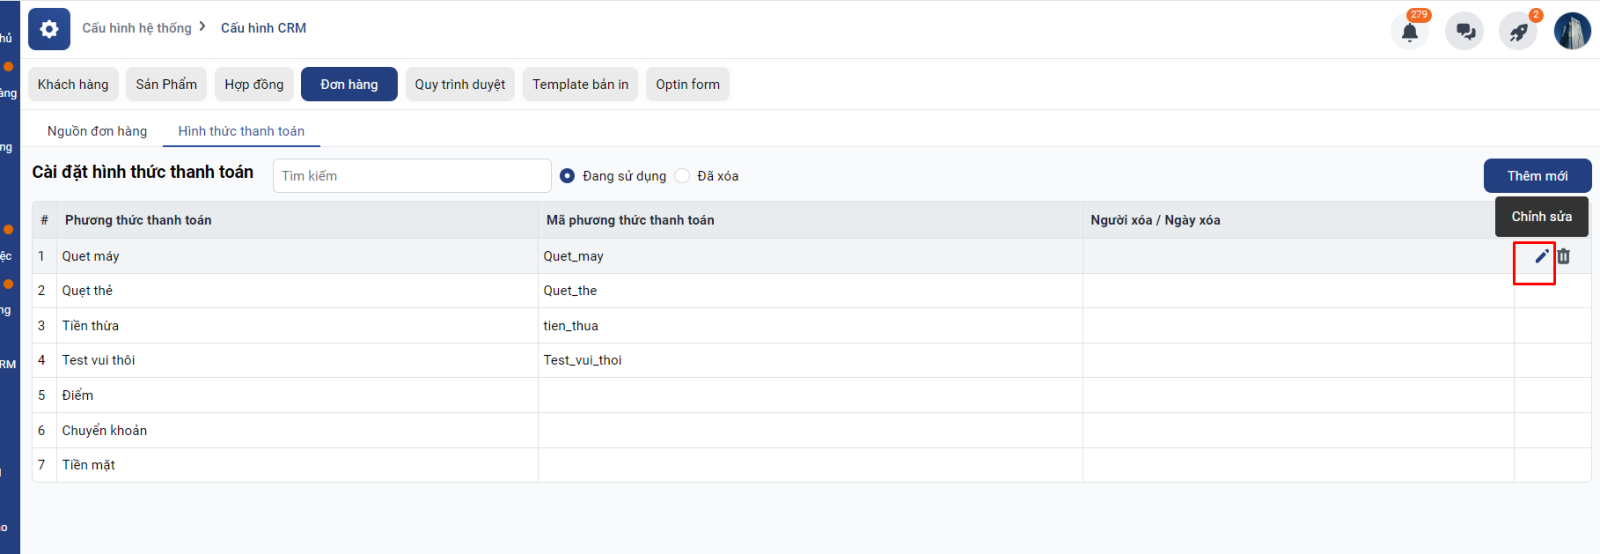1600x554 pixels.
Task: Click the Cấu hình hệ thống breadcrumb
Action: (136, 28)
